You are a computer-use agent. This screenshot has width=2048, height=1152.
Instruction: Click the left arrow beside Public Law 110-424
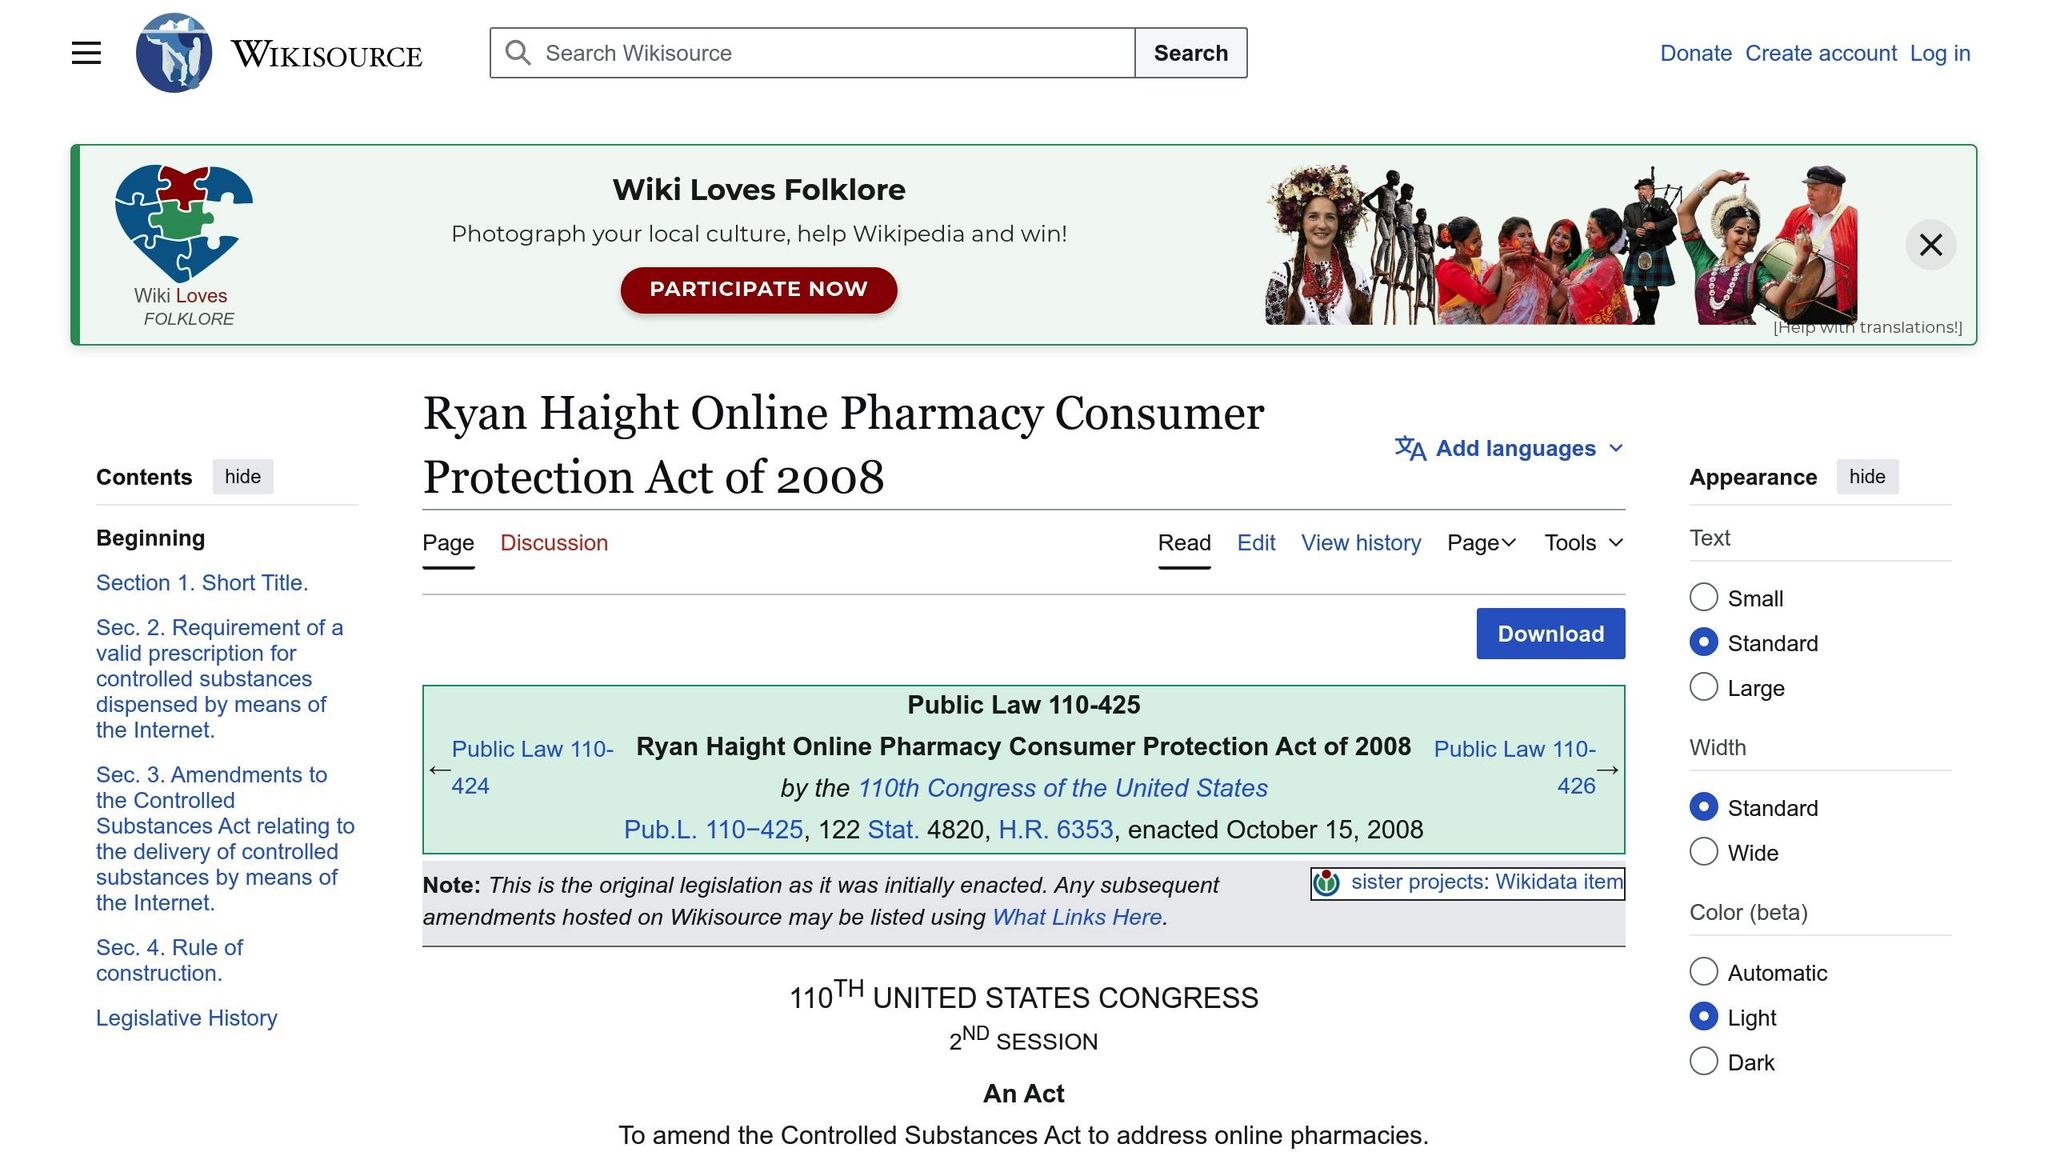coord(439,769)
